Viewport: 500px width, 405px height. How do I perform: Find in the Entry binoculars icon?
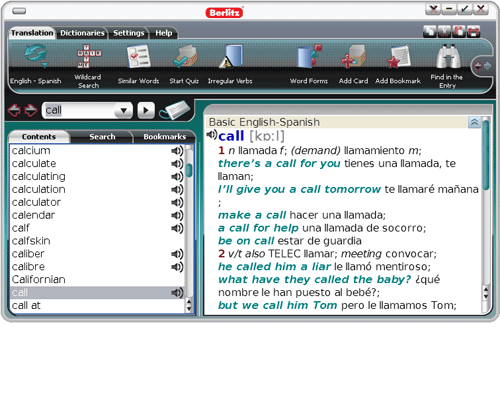448,56
